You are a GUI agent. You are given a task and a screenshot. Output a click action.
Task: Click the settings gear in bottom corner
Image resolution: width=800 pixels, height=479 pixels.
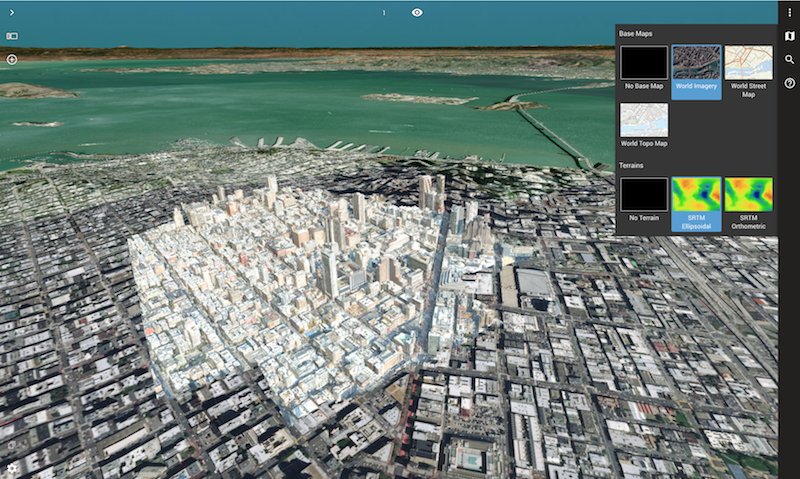click(12, 468)
